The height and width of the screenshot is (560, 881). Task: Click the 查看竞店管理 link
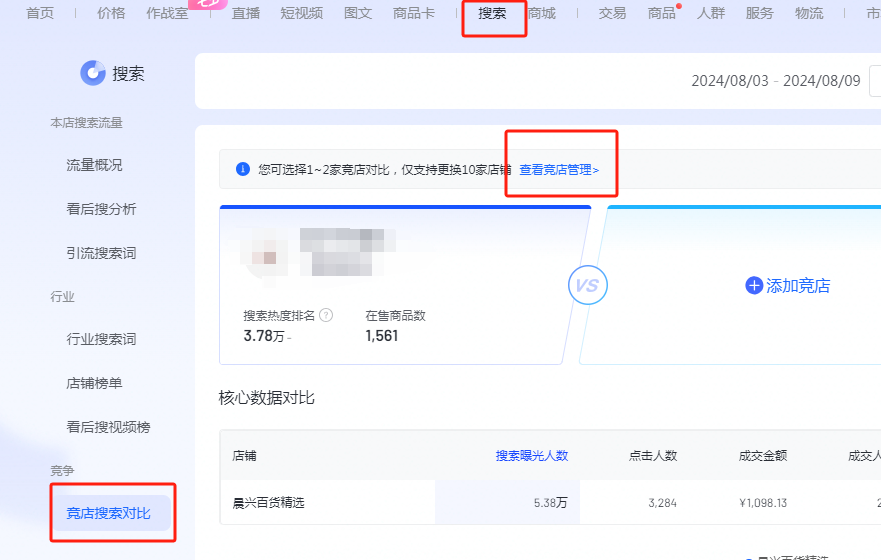[x=559, y=170]
